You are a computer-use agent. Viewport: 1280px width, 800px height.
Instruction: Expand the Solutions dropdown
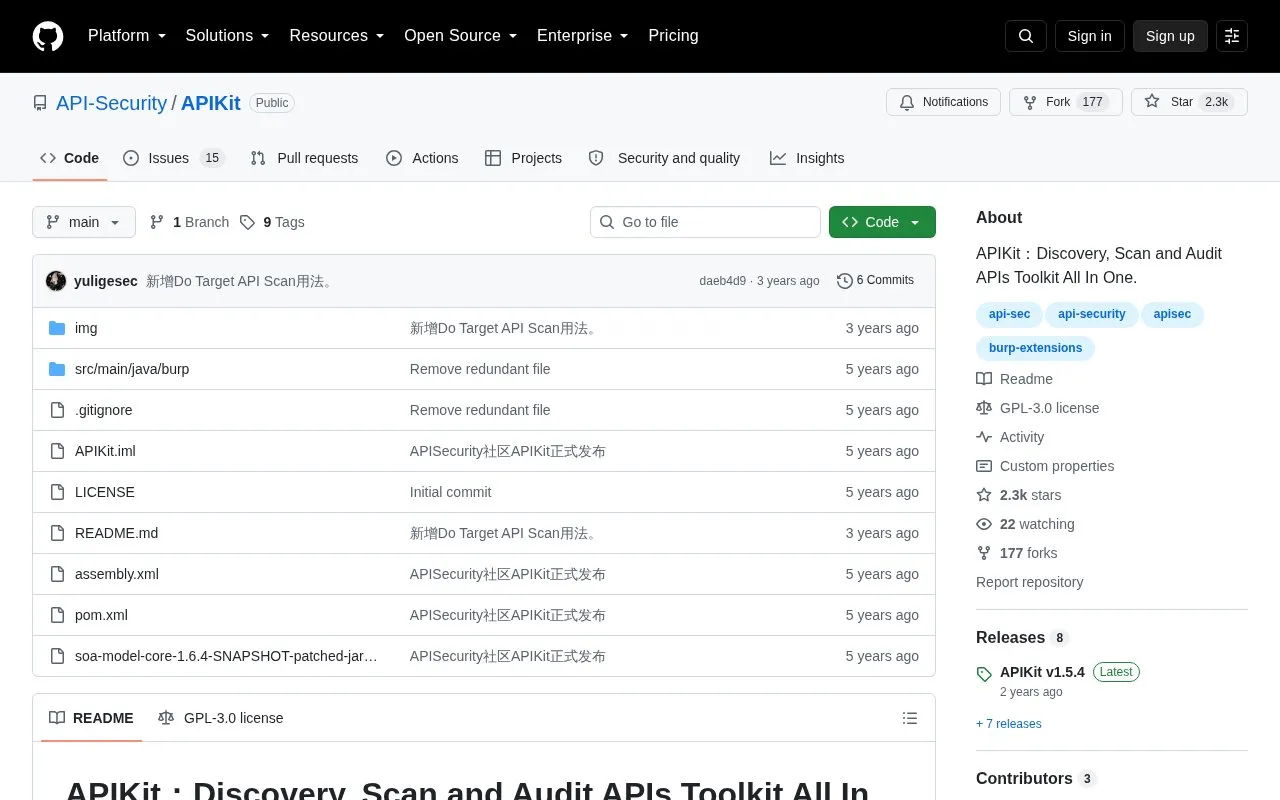[228, 36]
